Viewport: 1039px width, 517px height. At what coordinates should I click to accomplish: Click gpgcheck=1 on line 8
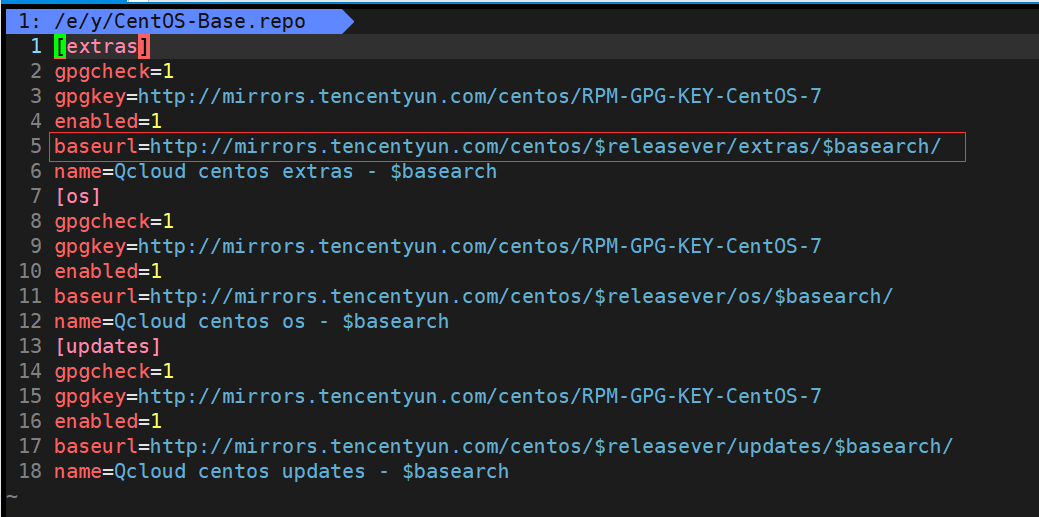[114, 221]
